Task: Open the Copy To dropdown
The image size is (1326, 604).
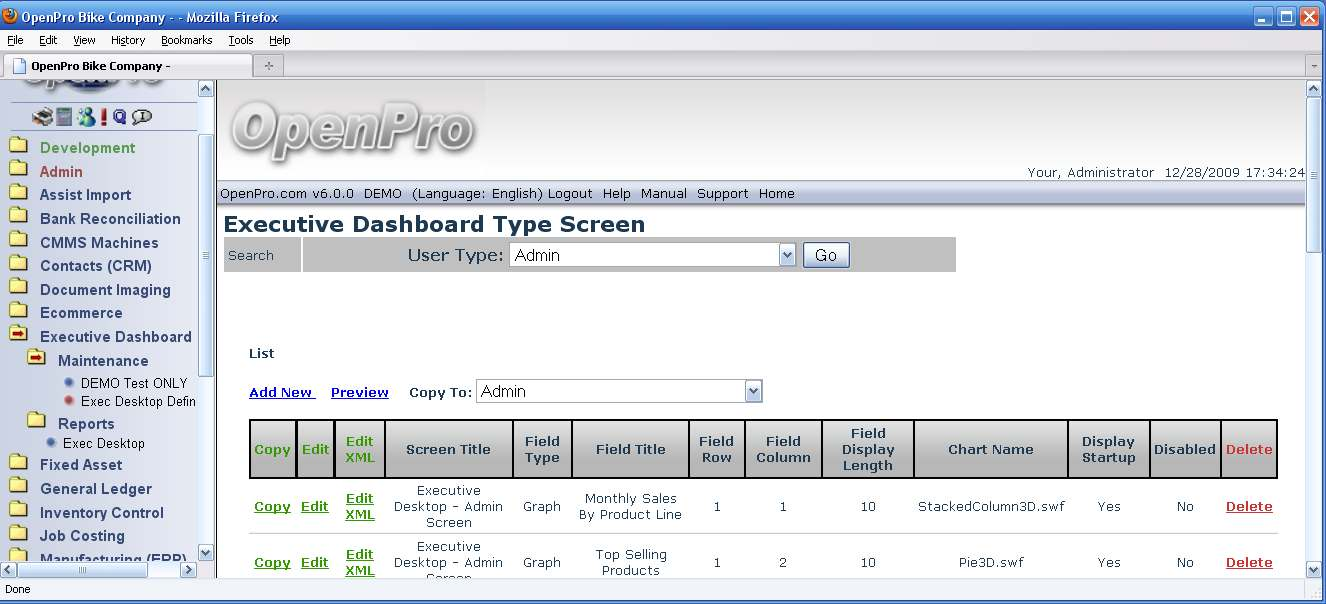Action: (x=753, y=392)
